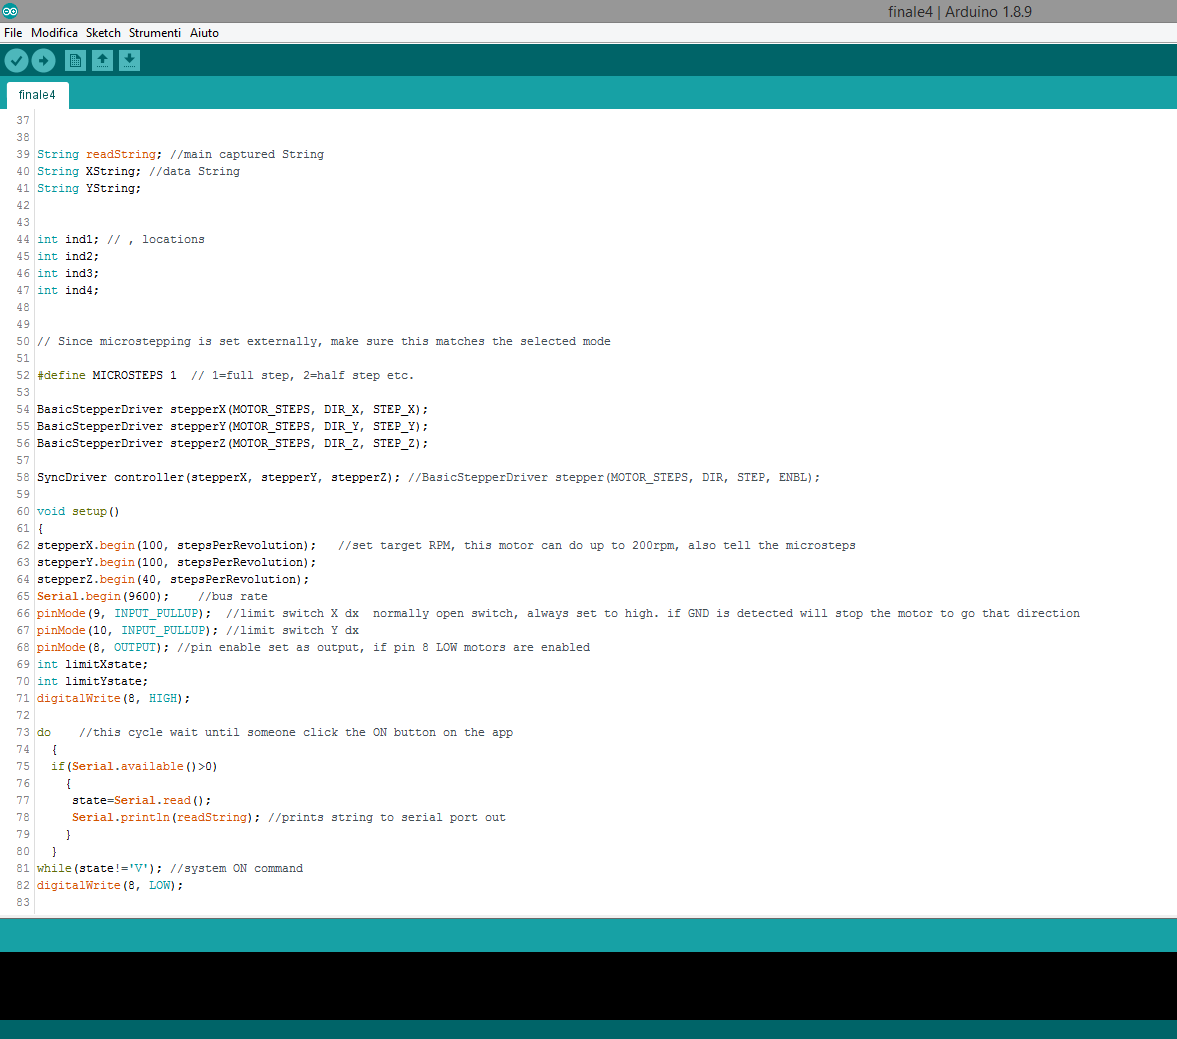The height and width of the screenshot is (1039, 1177).
Task: Open the File menu
Action: pyautogui.click(x=13, y=32)
